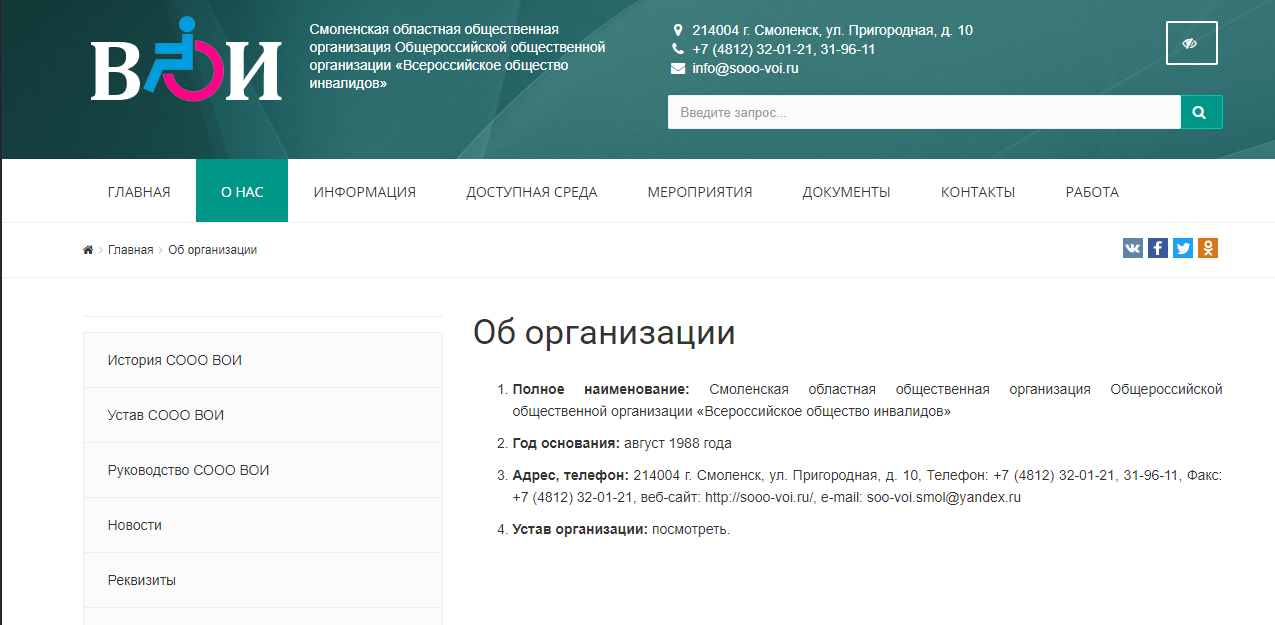Image resolution: width=1275 pixels, height=625 pixels.
Task: Click the envelope icon by email
Action: pos(678,69)
